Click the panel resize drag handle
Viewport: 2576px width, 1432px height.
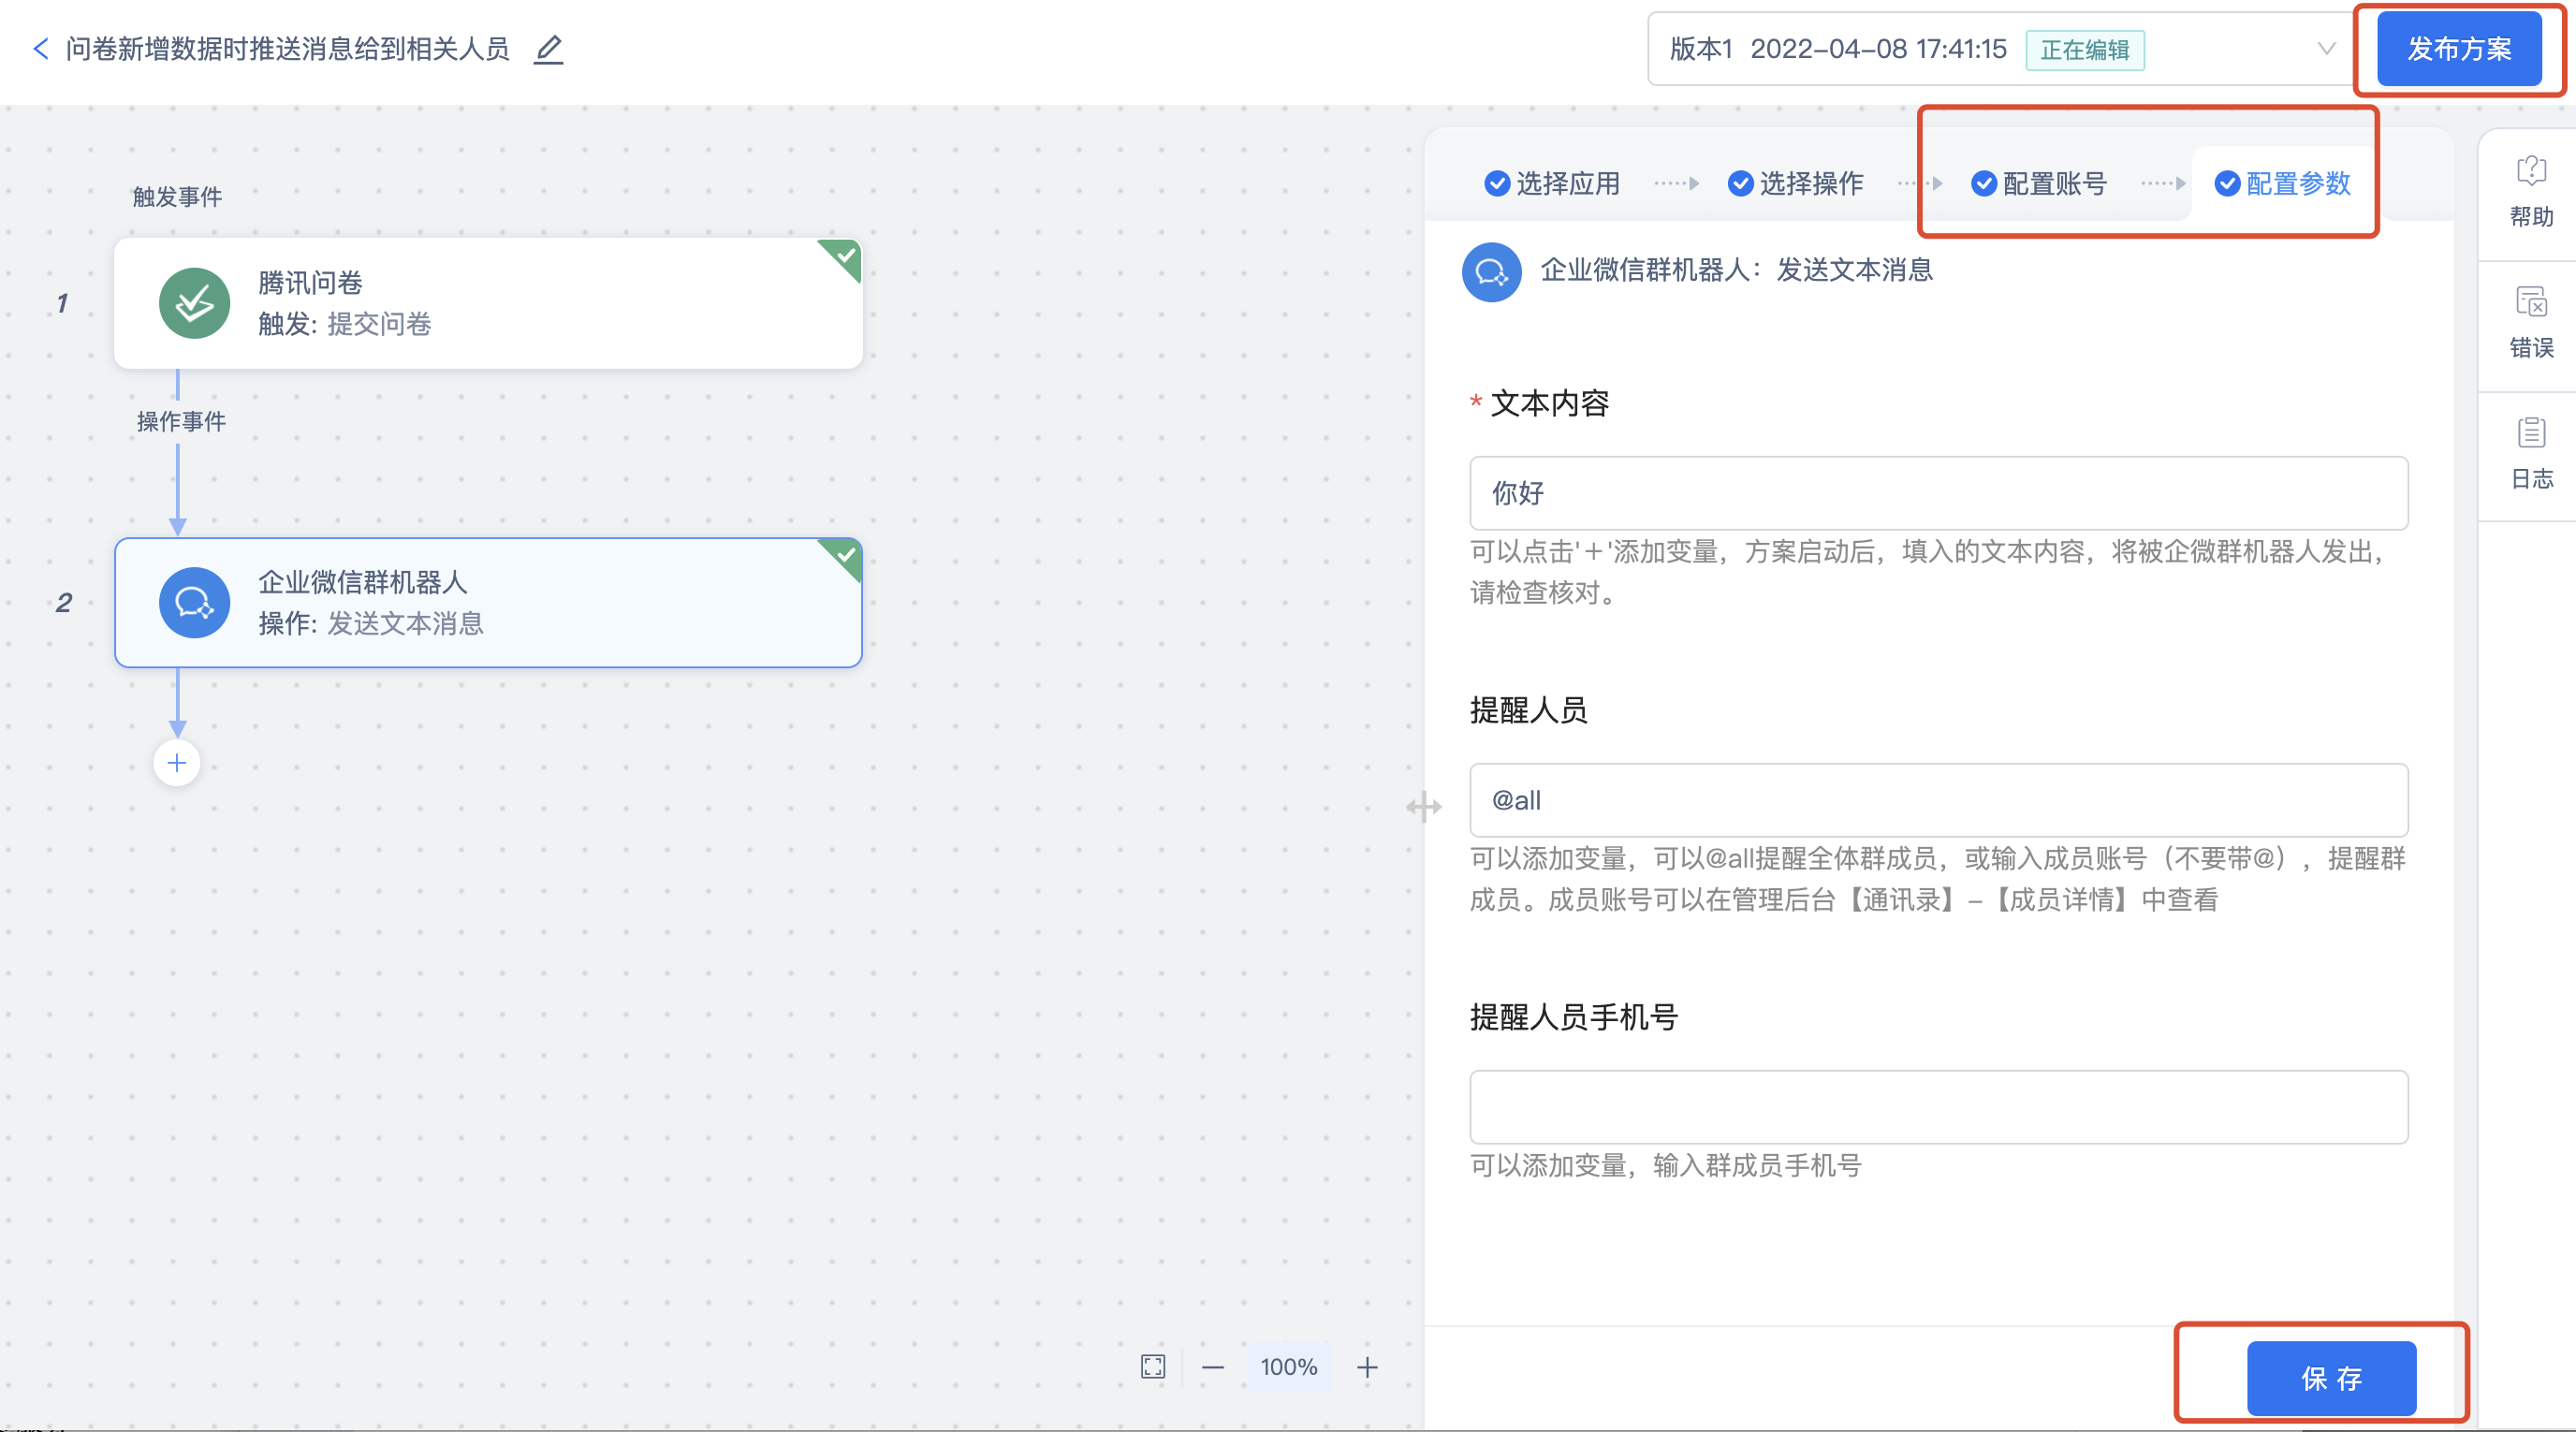(x=1423, y=807)
